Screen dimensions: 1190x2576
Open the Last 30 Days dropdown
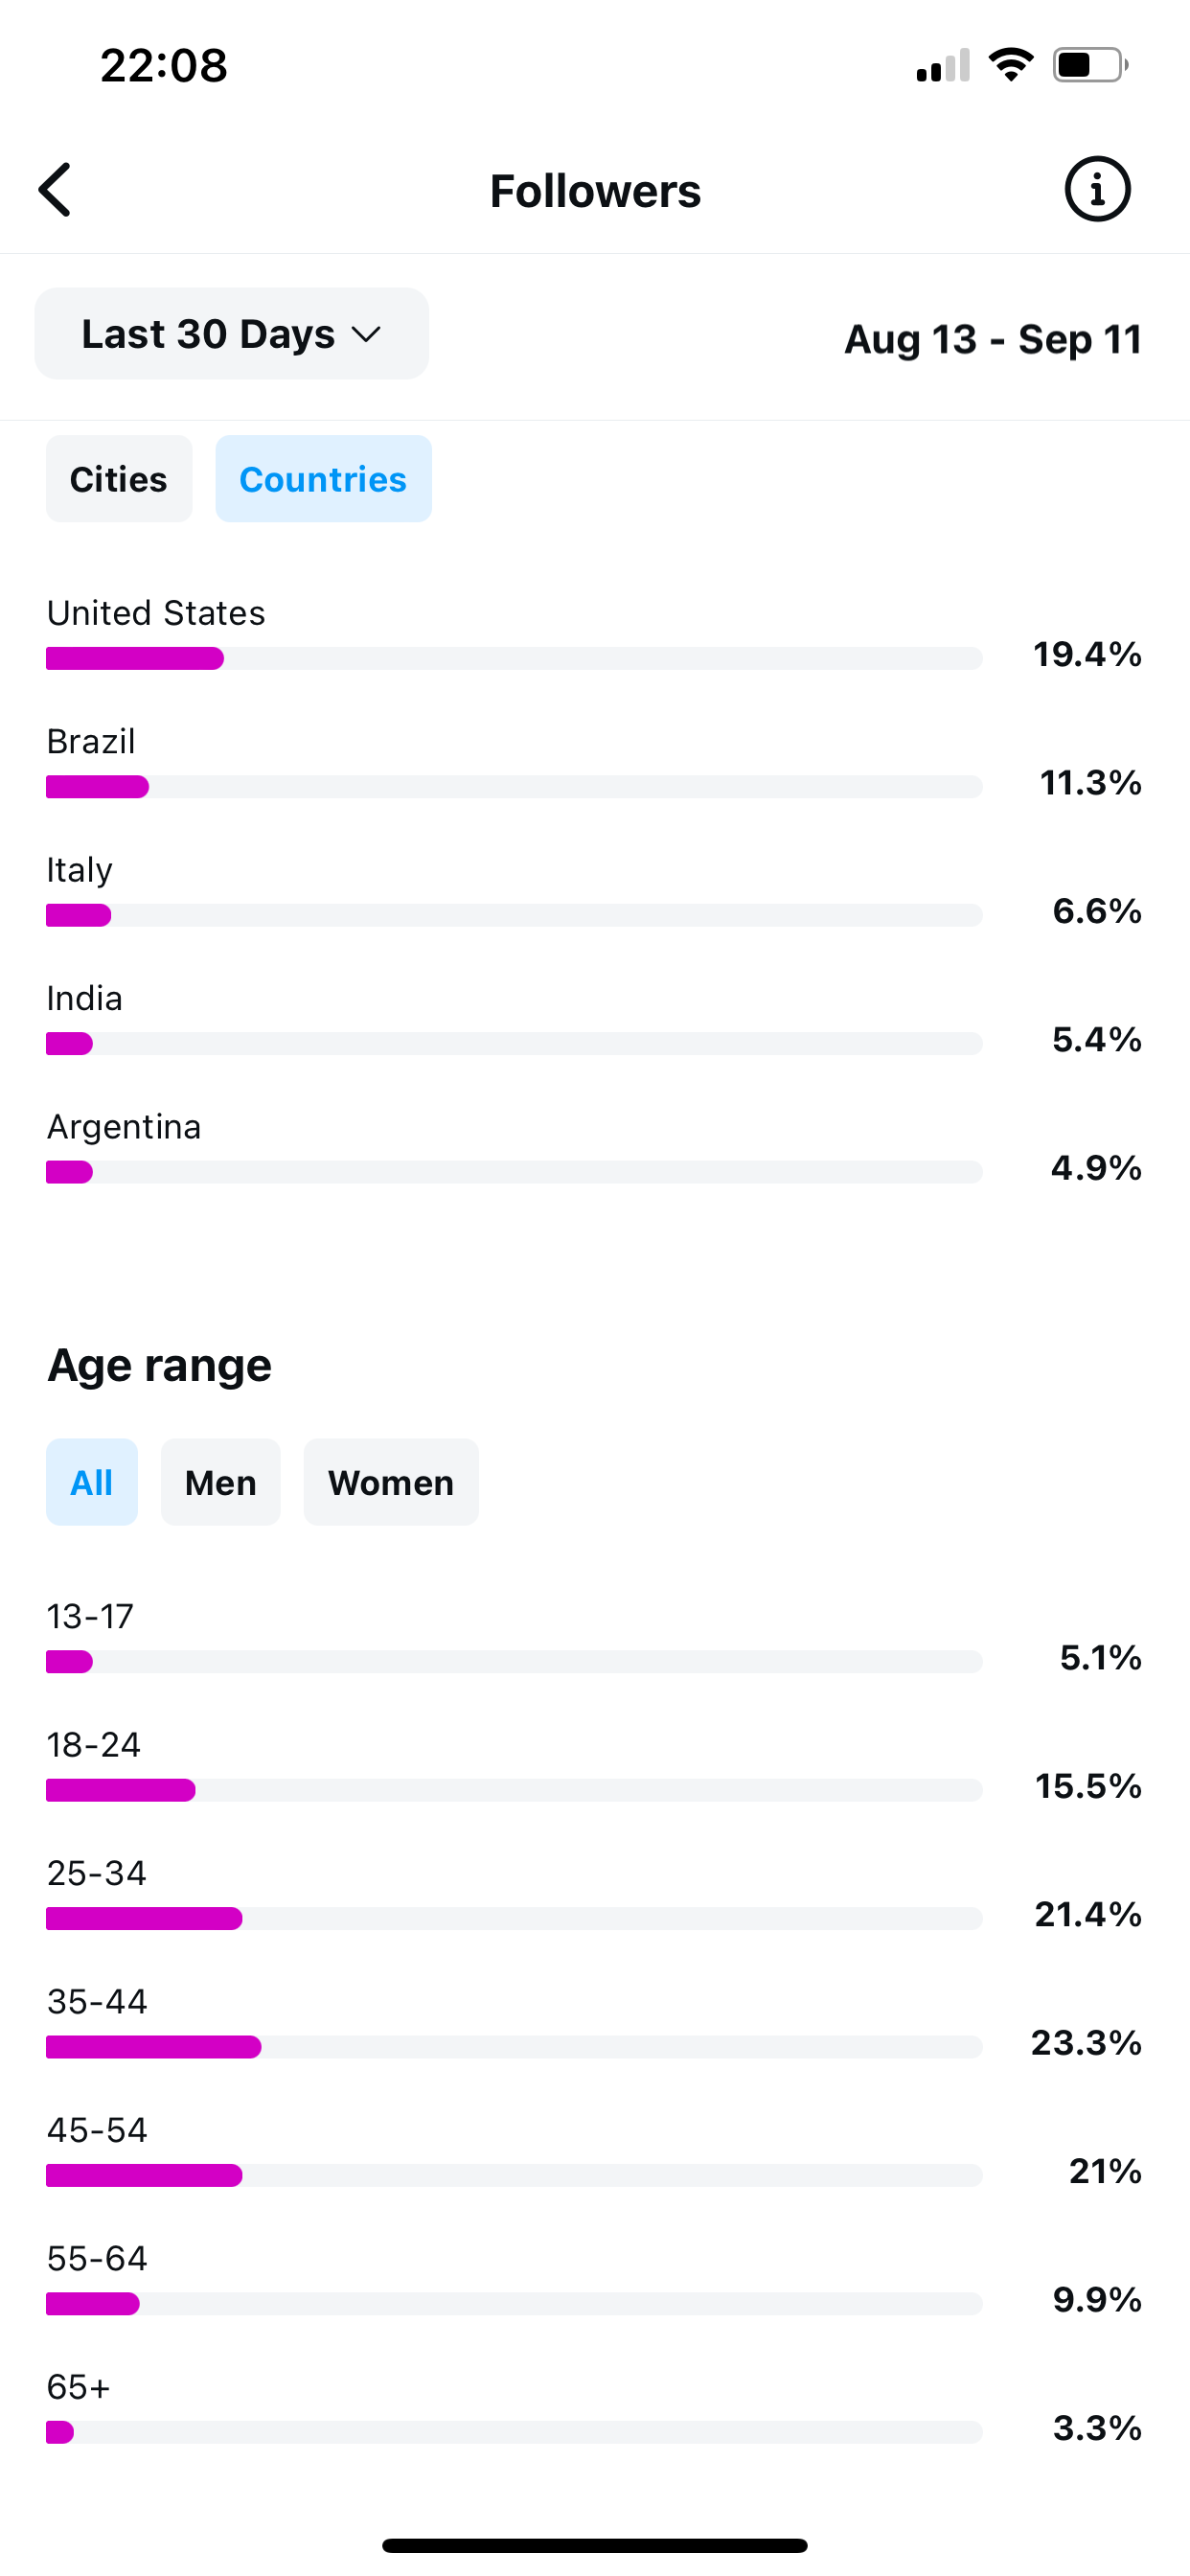[232, 334]
